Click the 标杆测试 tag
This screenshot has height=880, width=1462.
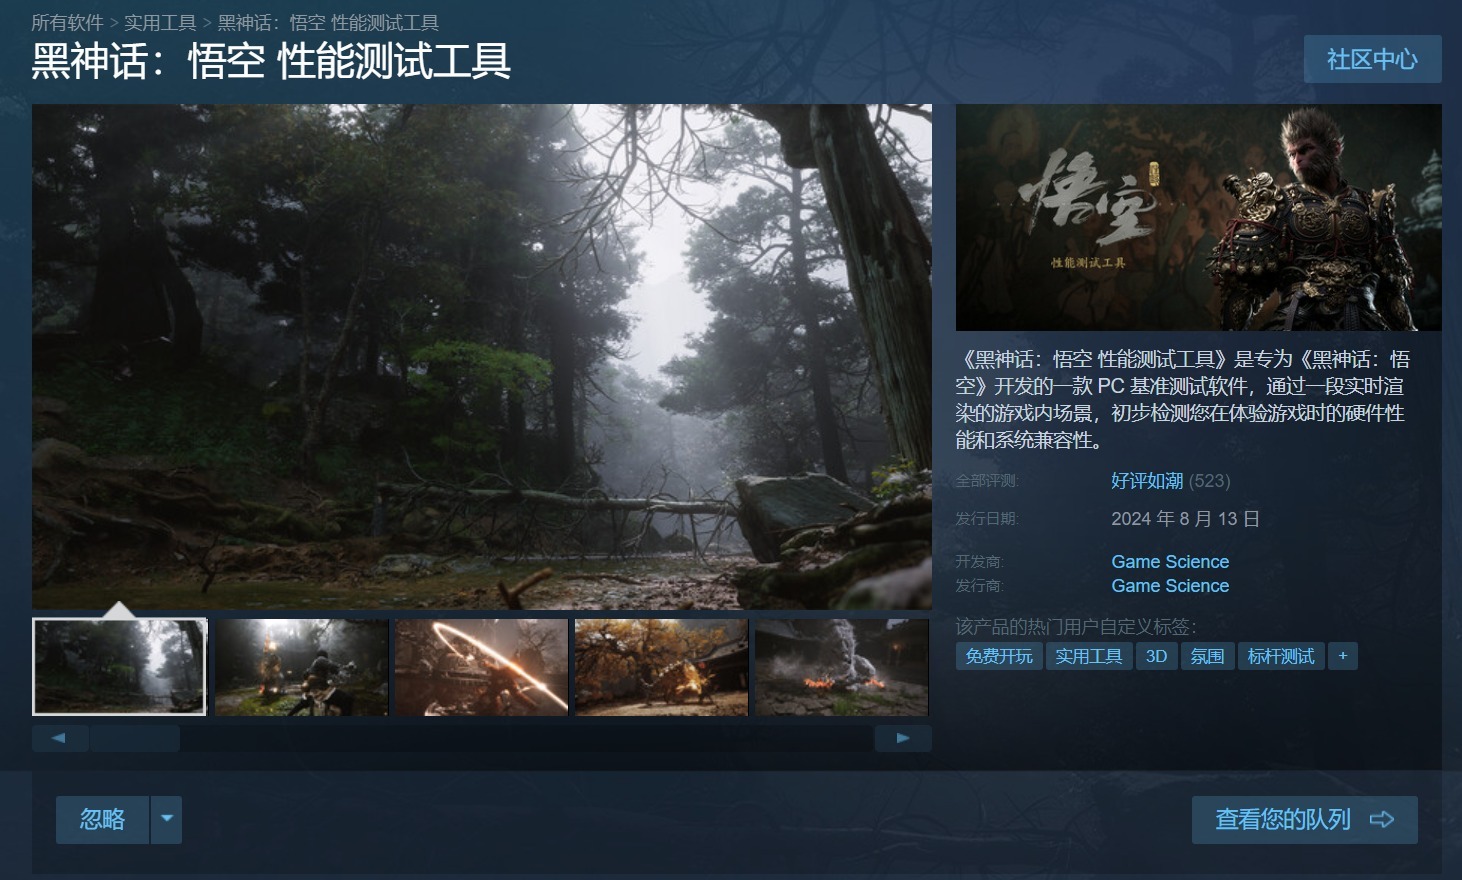pyautogui.click(x=1281, y=656)
